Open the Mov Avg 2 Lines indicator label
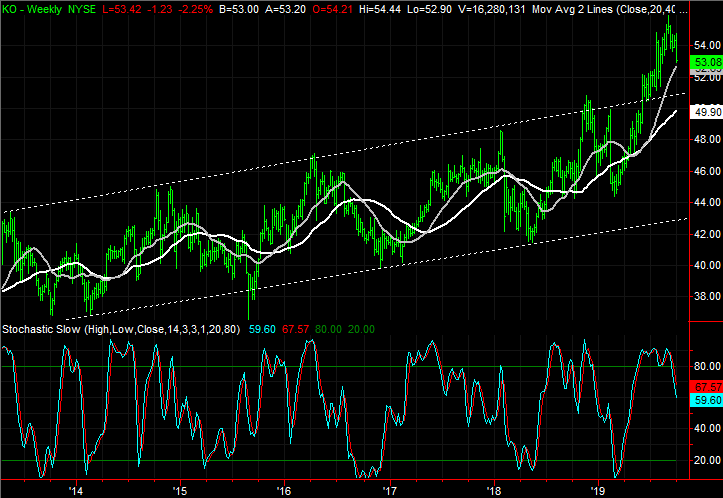 (610, 9)
